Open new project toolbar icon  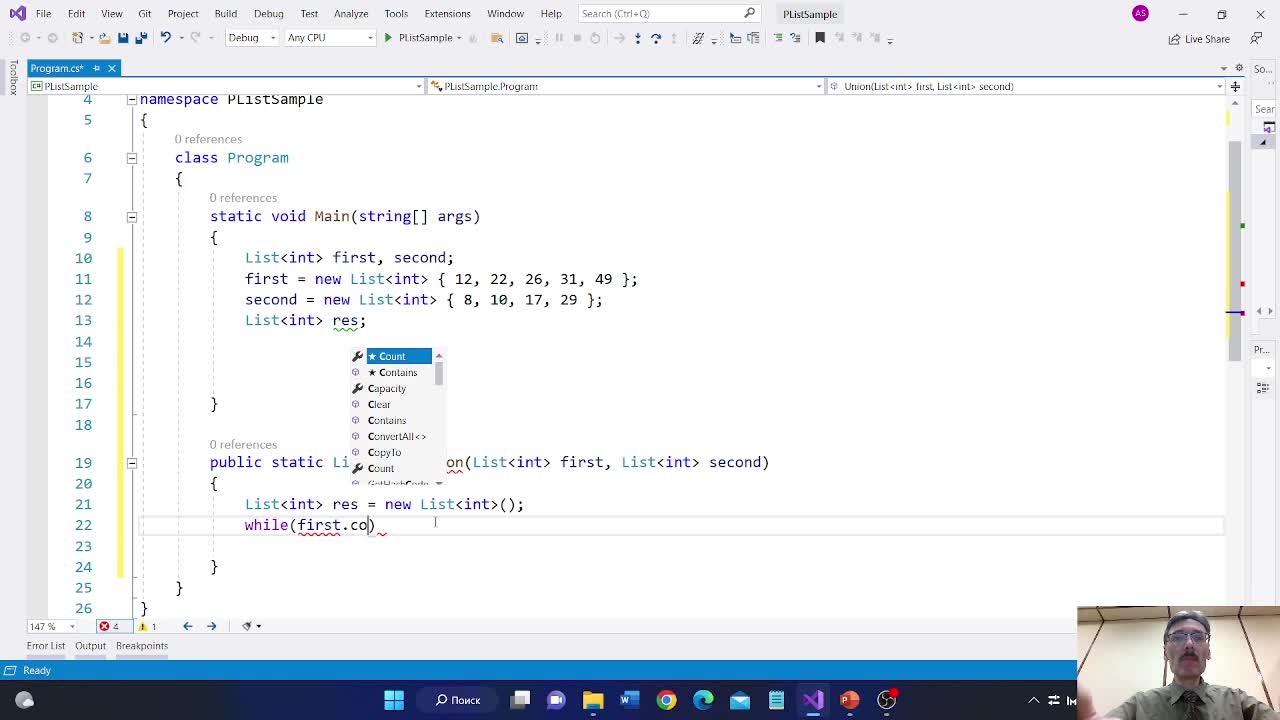tap(79, 38)
